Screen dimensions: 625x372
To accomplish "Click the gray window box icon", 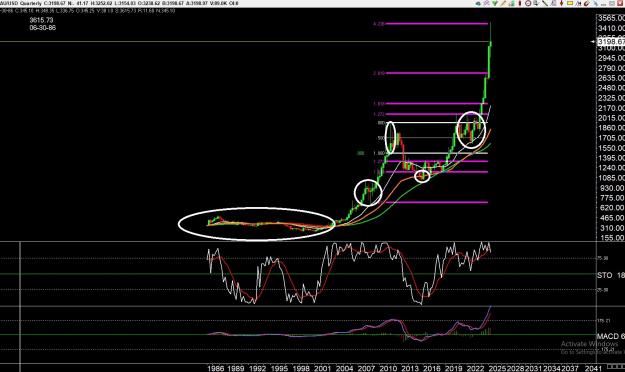I will [612, 3].
